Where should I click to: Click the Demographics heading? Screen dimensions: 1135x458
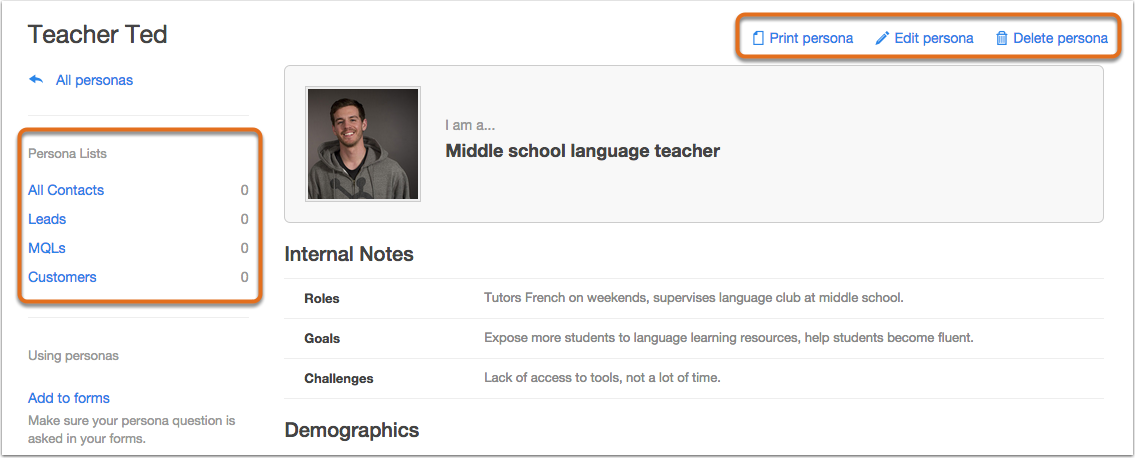click(352, 430)
